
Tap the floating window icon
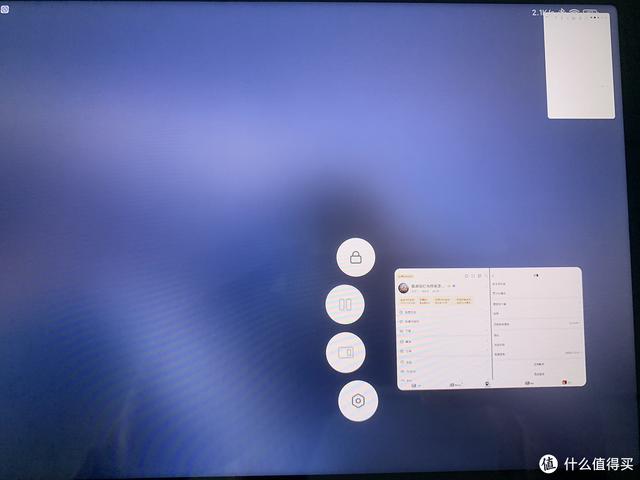(x=346, y=353)
